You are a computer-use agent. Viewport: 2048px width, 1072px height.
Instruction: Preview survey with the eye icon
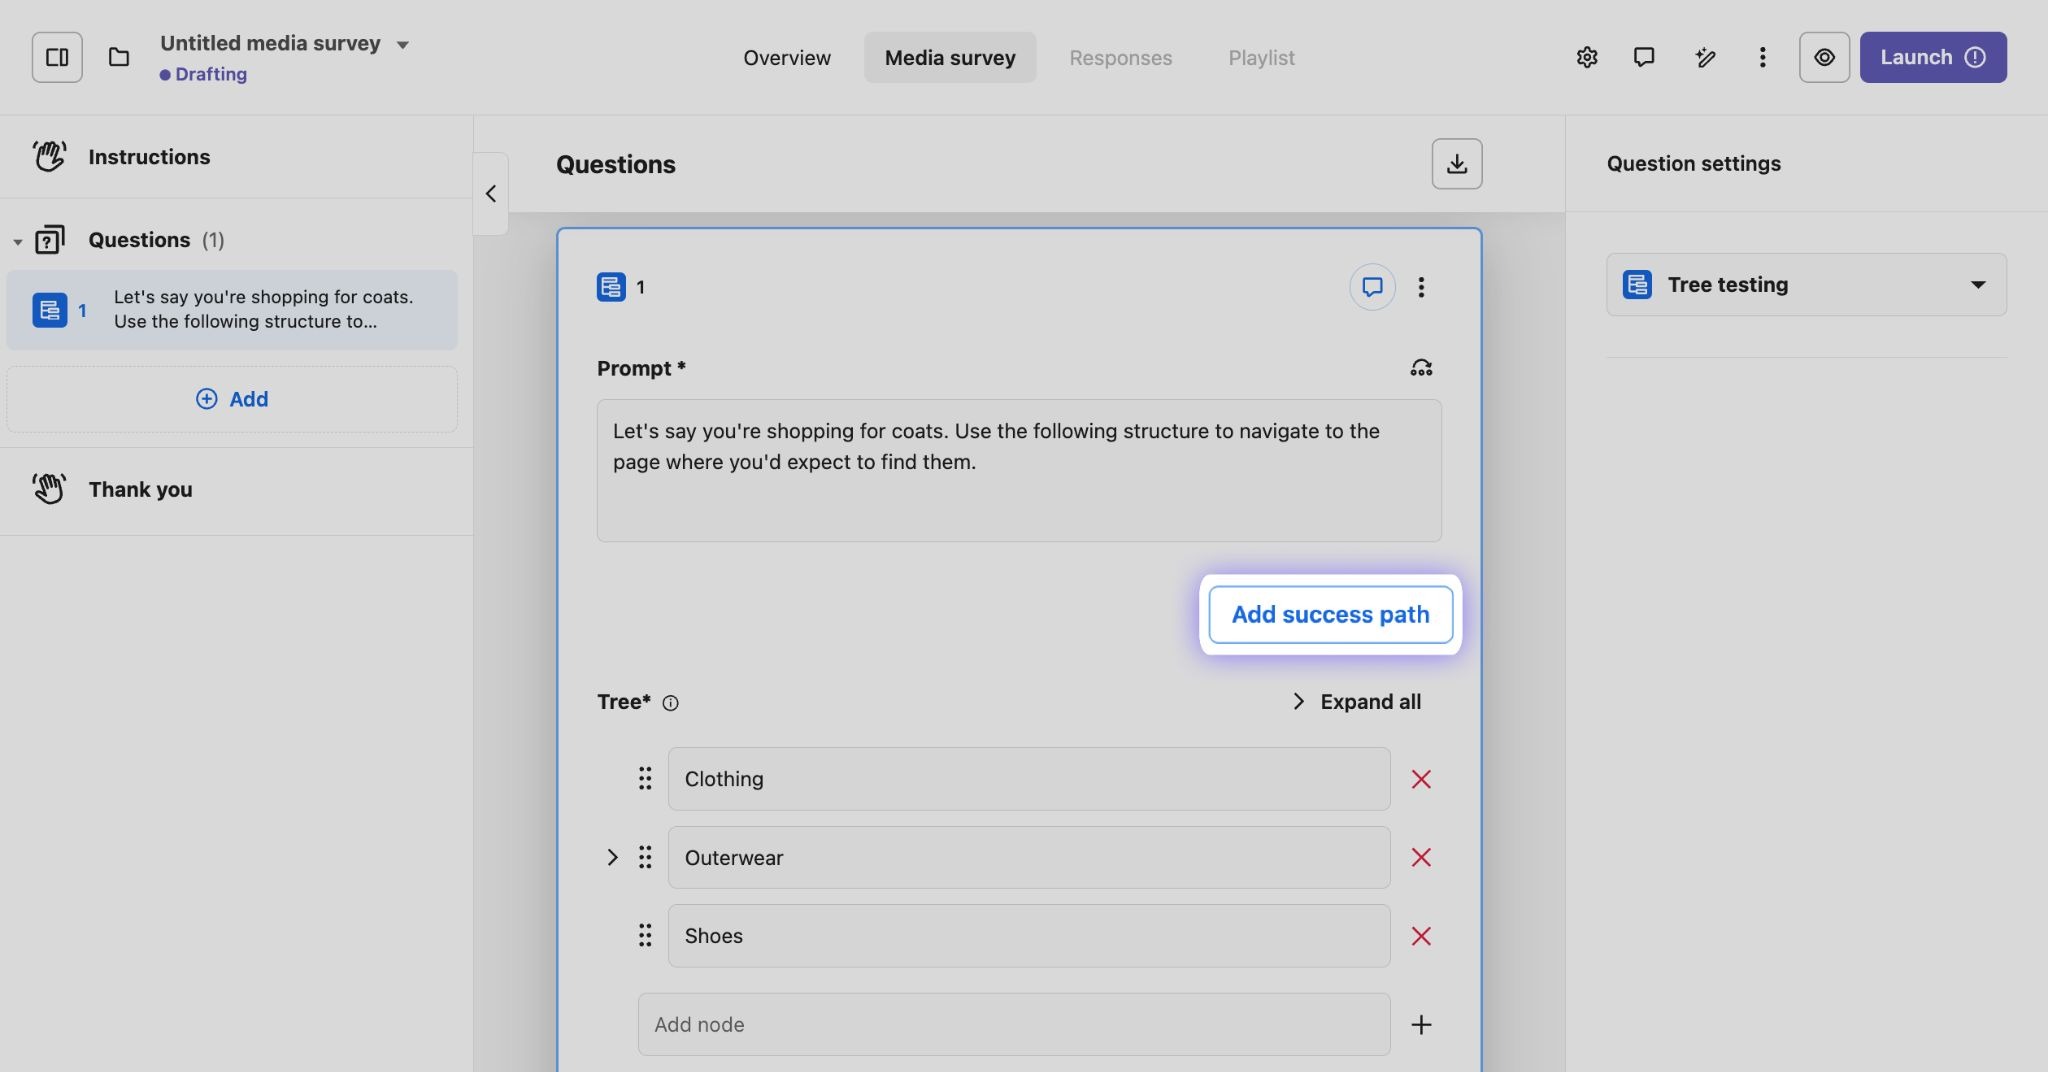click(x=1824, y=57)
